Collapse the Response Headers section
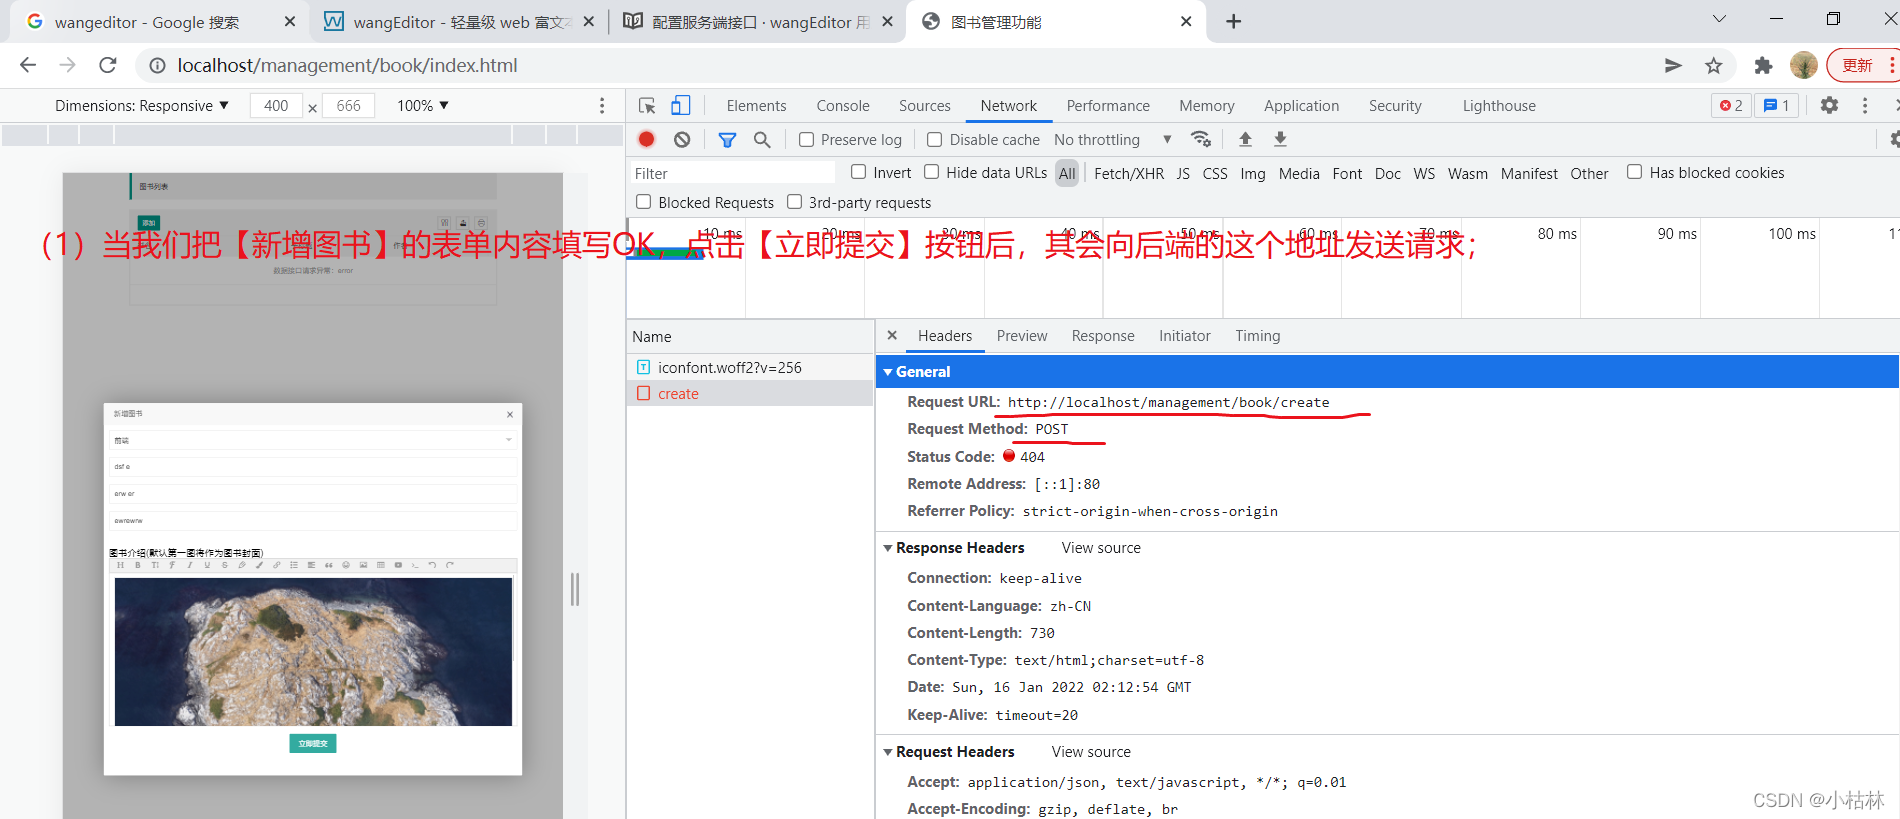 click(887, 548)
